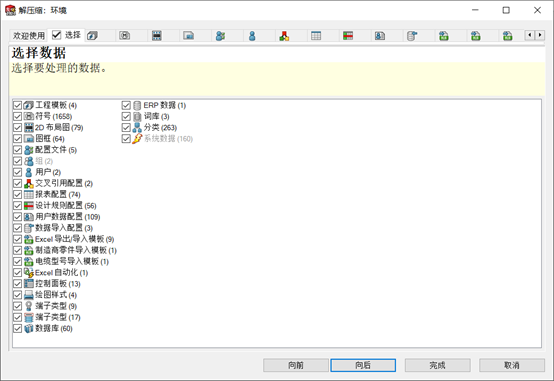
Task: Open the symbols tab icon
Action: click(x=124, y=36)
